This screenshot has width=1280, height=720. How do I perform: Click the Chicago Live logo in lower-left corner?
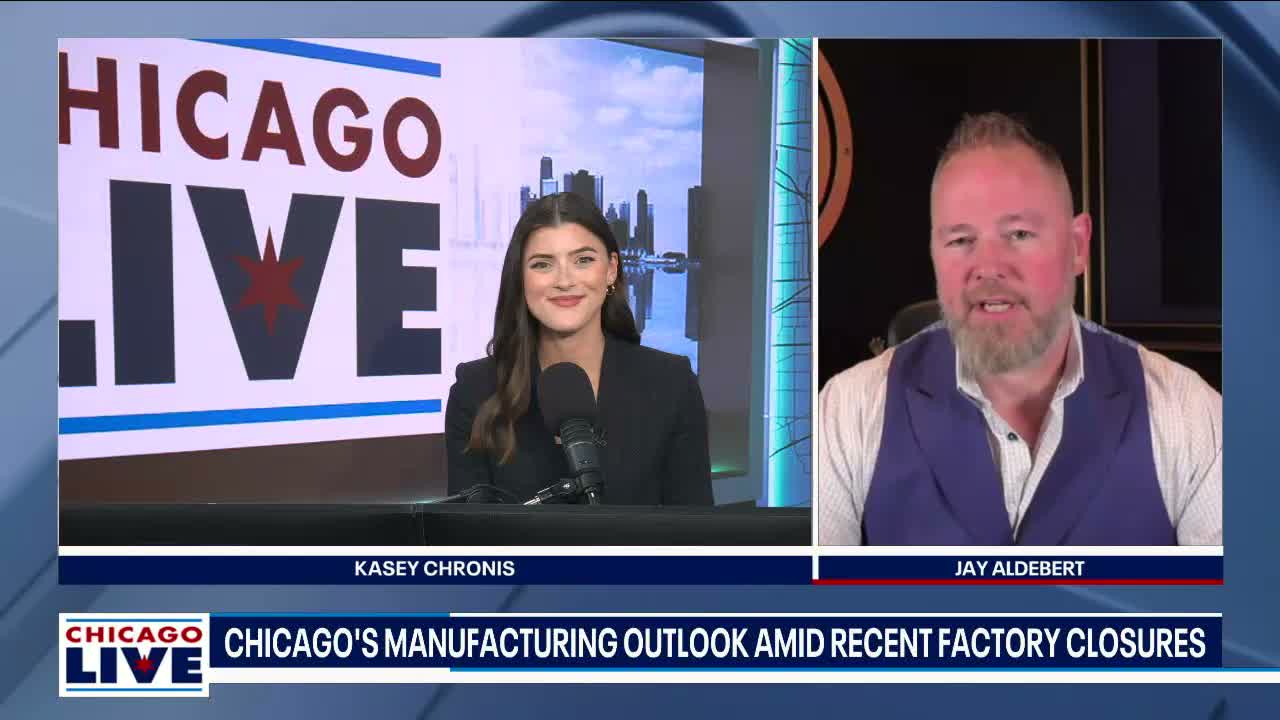(134, 655)
